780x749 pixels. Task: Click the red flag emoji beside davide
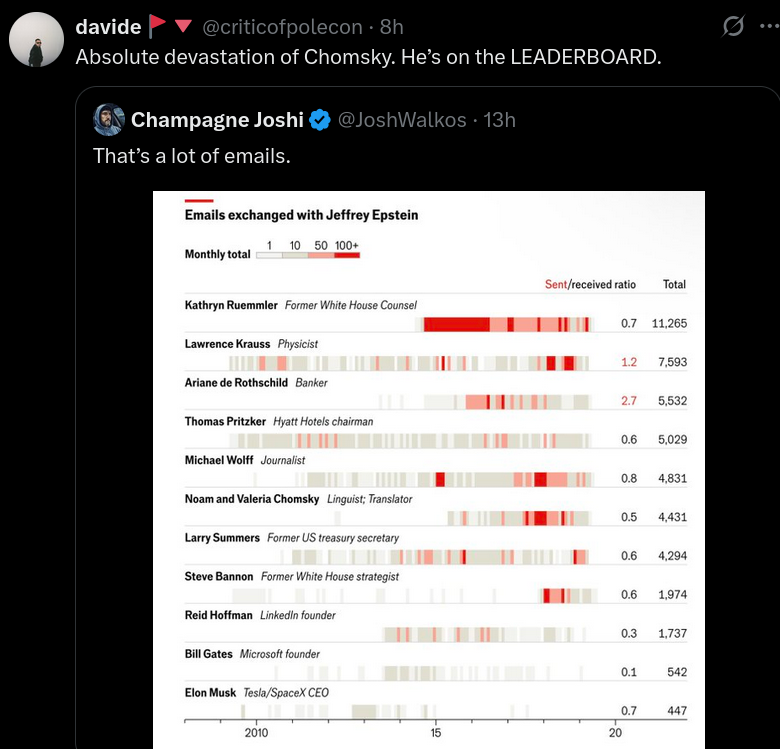click(157, 27)
